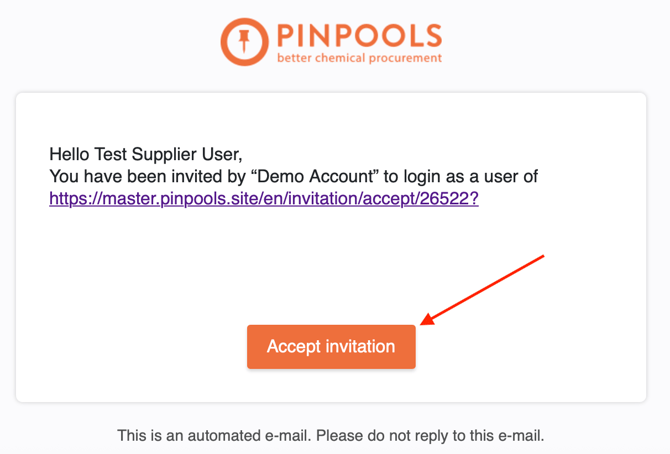Image resolution: width=670 pixels, height=454 pixels.
Task: Click the word "Hello" in the greeting
Action: 70,154
